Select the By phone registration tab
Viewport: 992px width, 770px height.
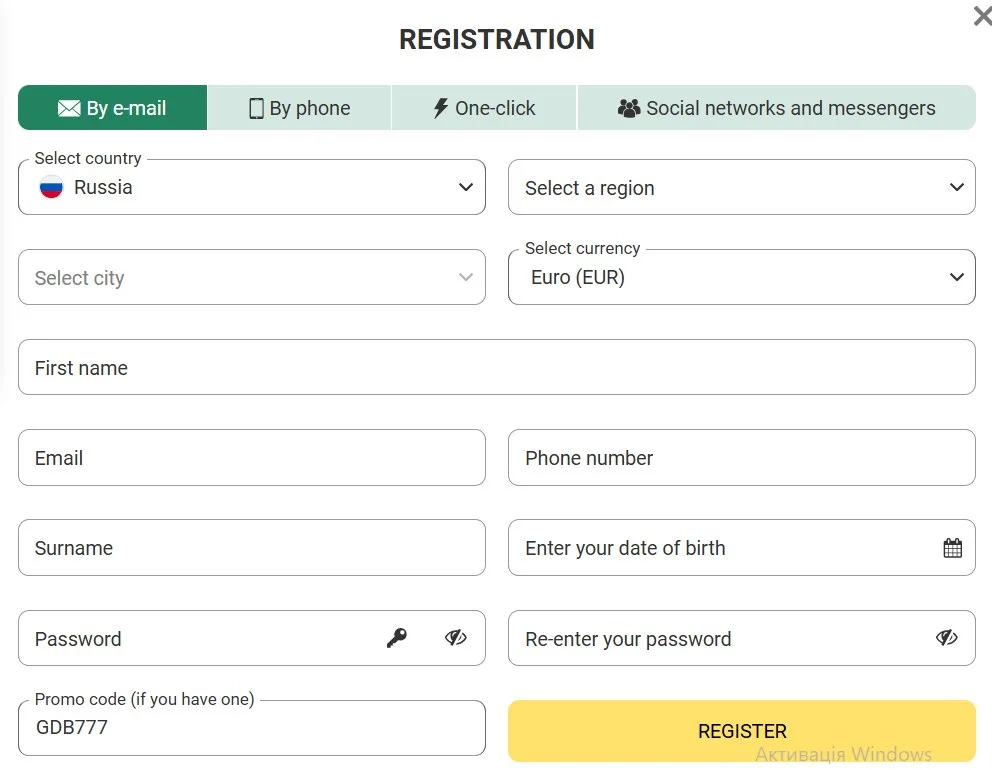299,108
